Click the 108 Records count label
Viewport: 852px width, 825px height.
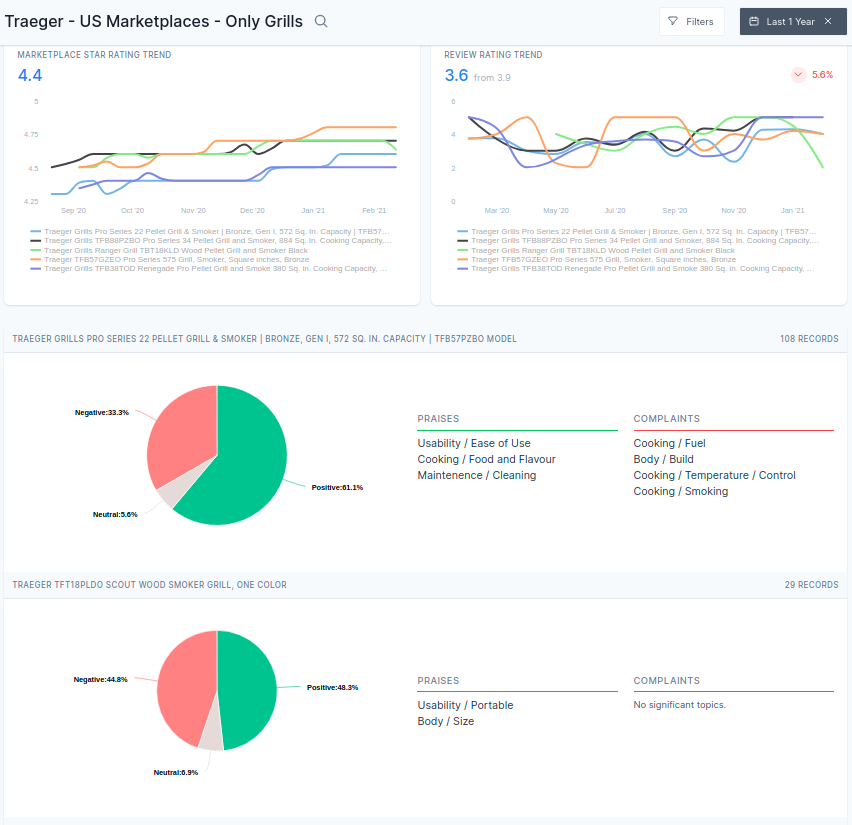(808, 339)
